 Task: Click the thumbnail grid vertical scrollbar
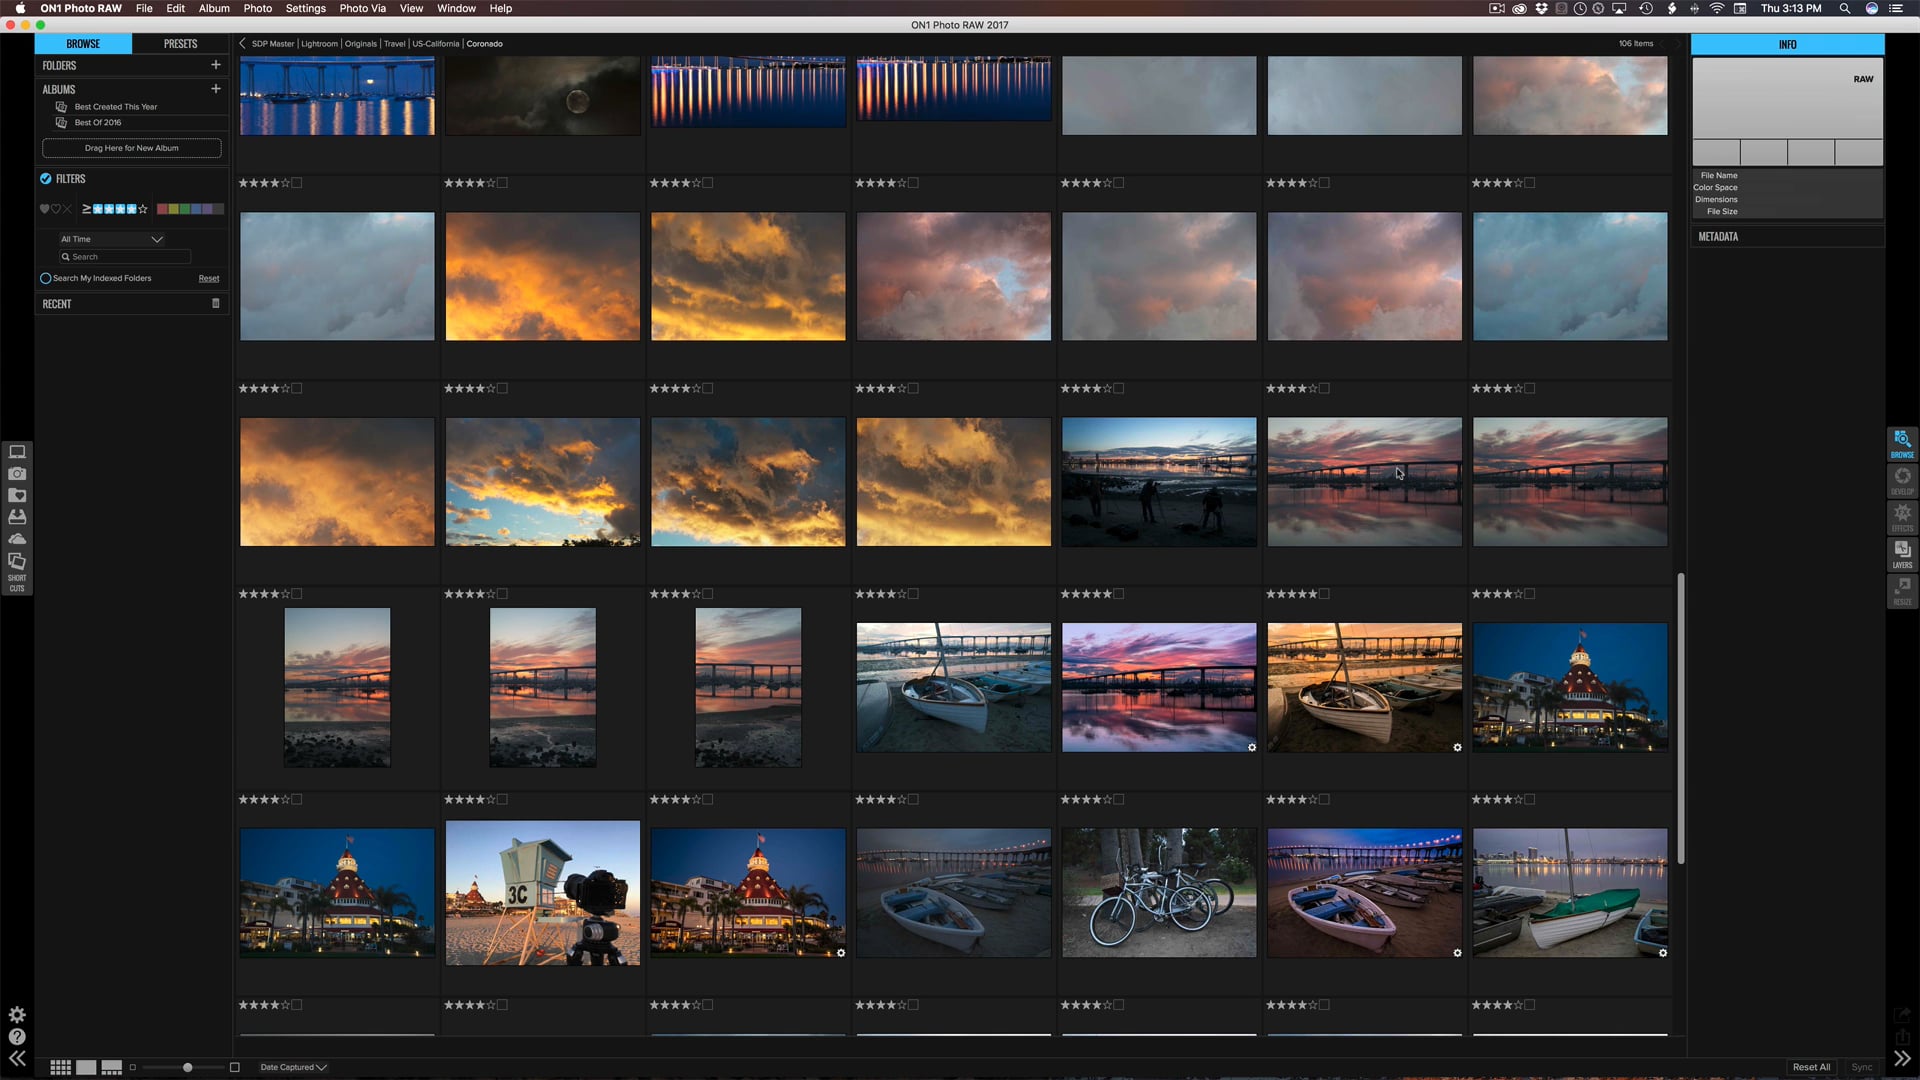coord(1681,718)
